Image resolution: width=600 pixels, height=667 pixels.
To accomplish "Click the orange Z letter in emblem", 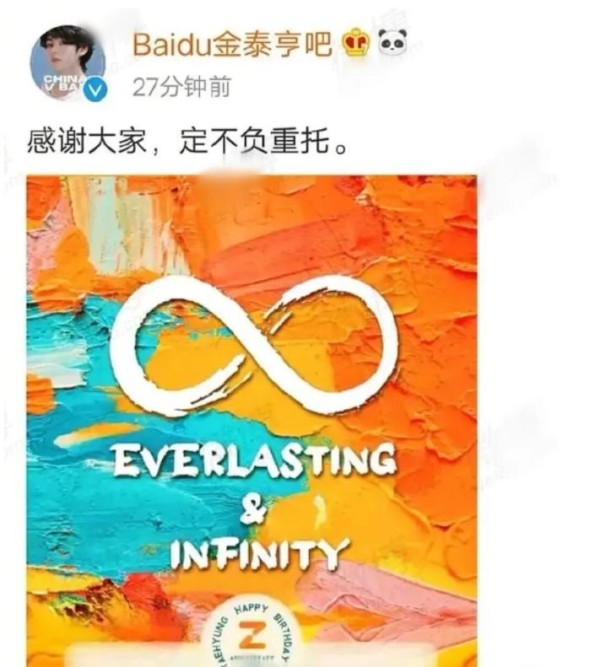I will [253, 636].
